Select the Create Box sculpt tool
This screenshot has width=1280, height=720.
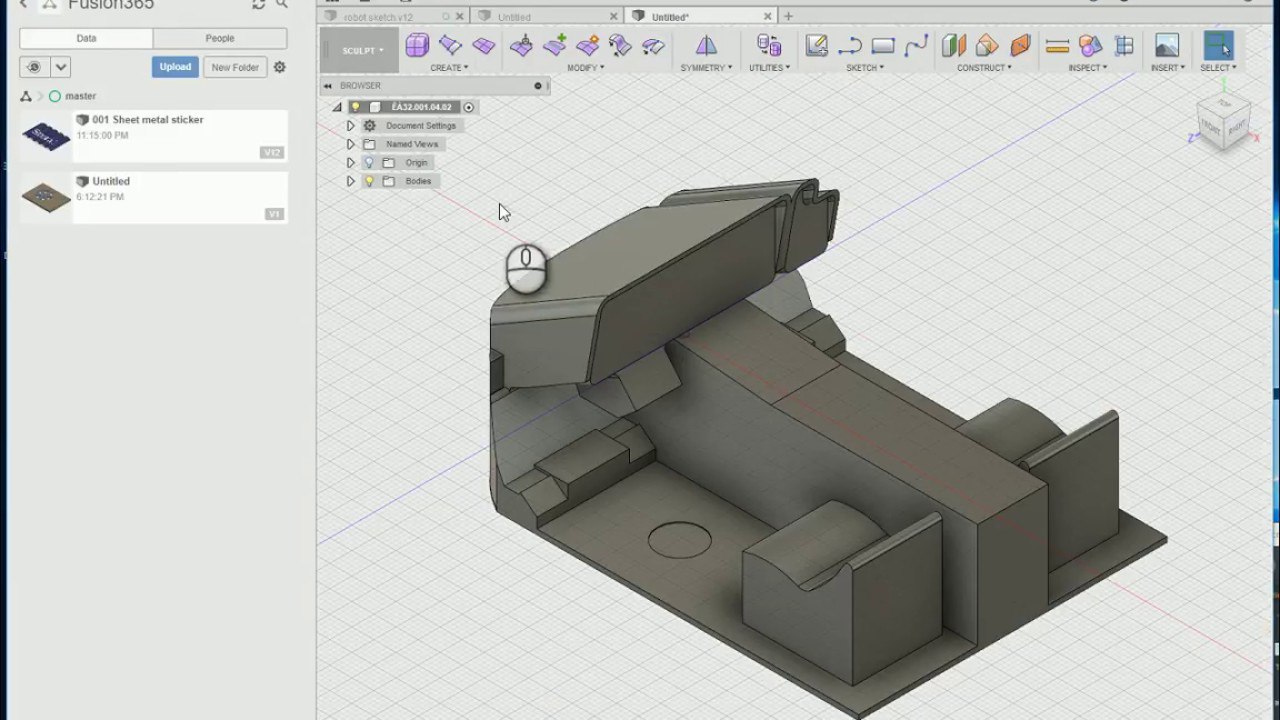point(417,45)
